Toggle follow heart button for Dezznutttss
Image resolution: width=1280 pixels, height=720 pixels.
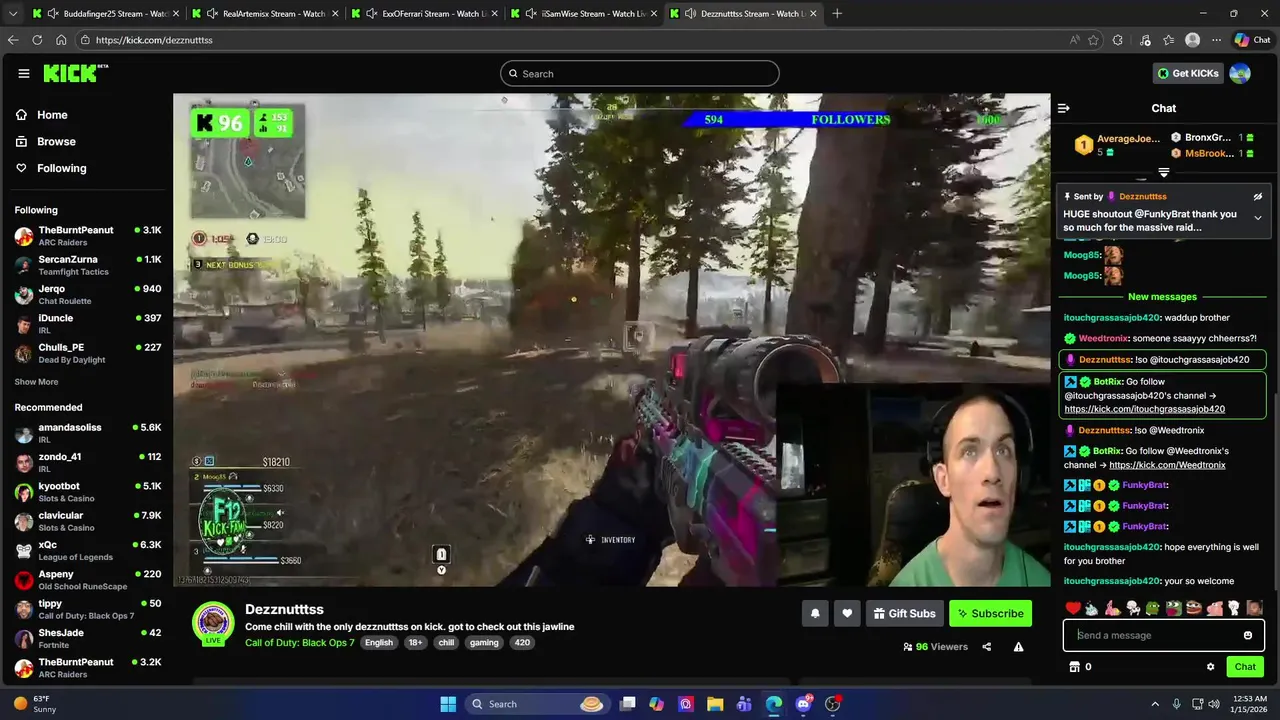pyautogui.click(x=847, y=613)
